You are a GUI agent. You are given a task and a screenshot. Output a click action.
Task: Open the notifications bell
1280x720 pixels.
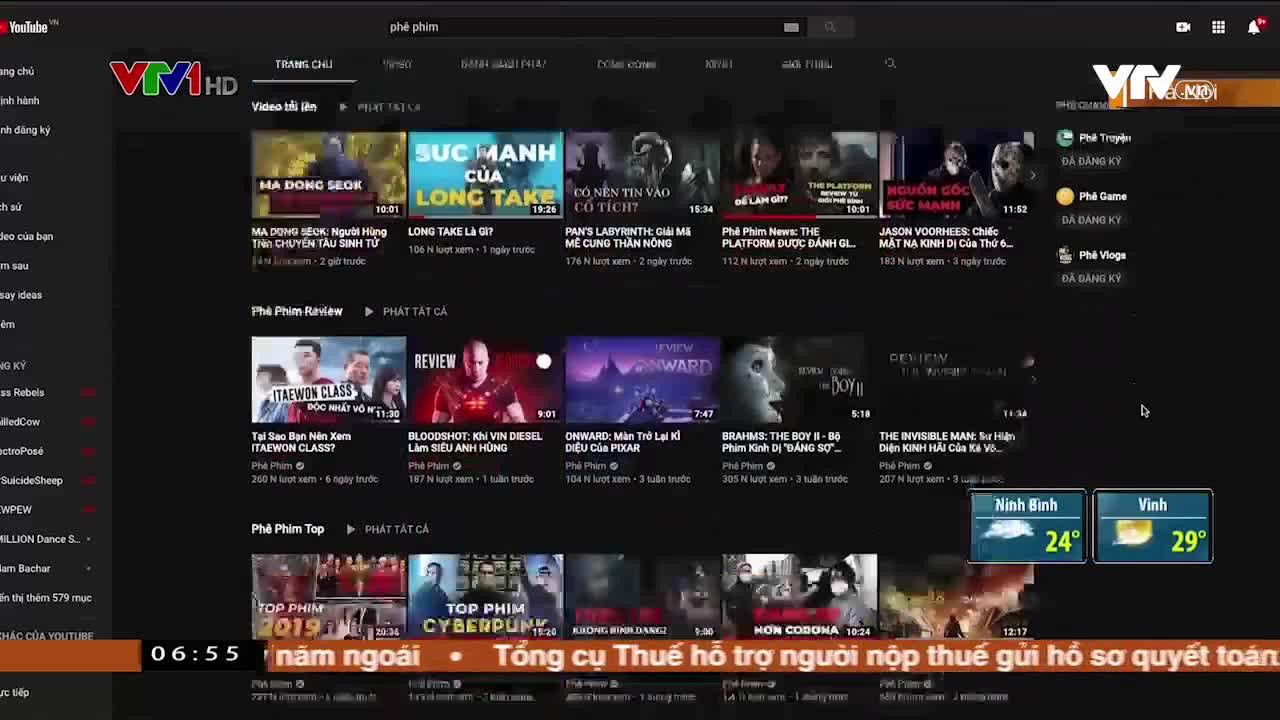click(x=1253, y=27)
